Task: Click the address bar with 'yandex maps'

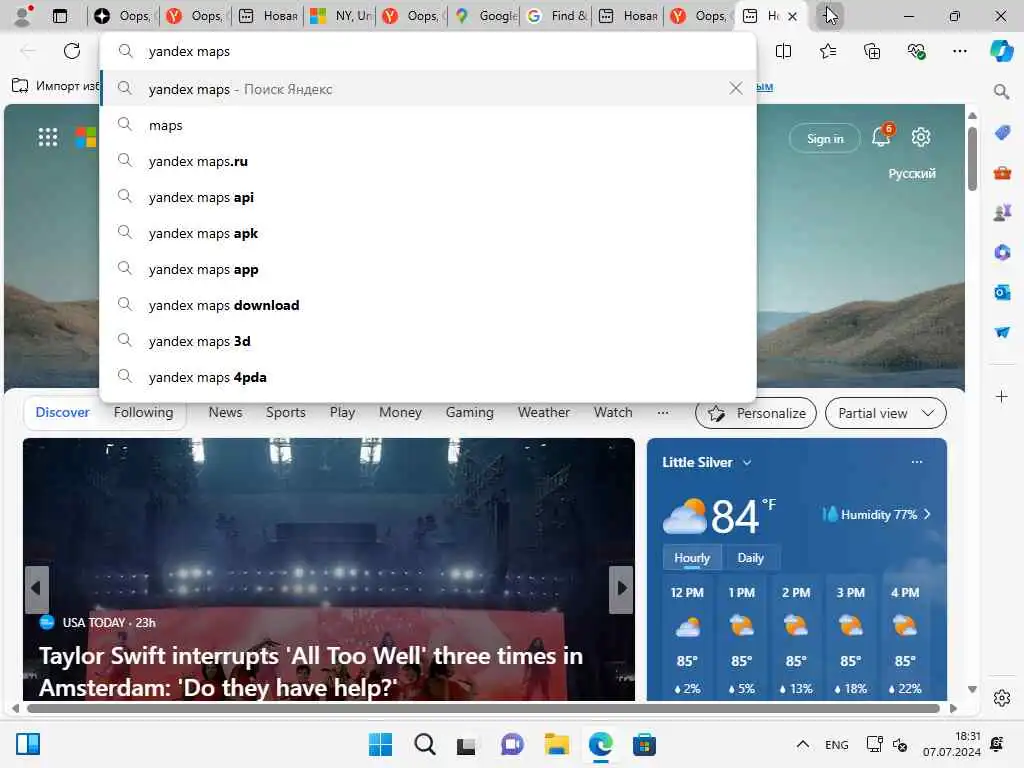Action: 428,51
